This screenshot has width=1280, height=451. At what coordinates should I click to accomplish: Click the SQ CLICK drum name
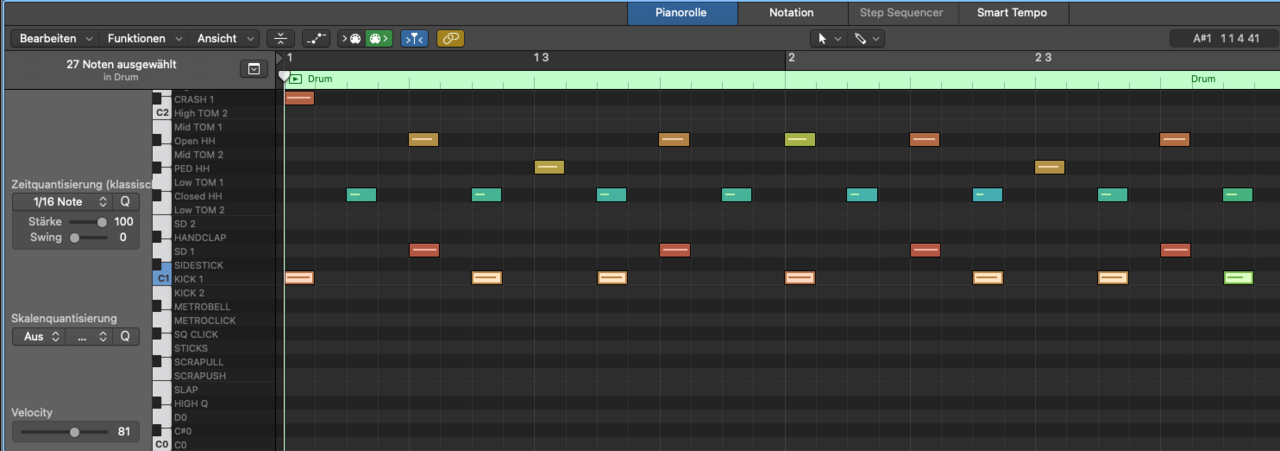click(196, 334)
